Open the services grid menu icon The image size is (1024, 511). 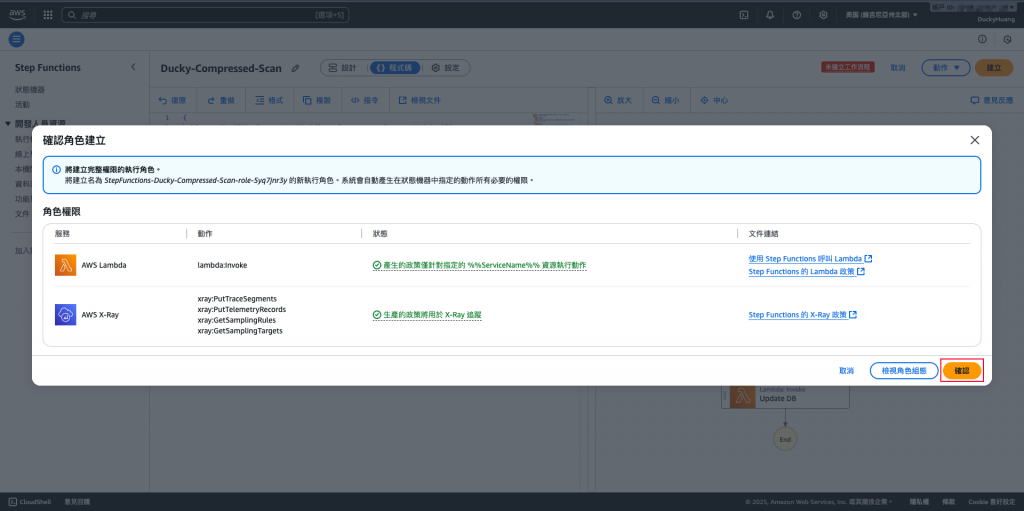click(48, 14)
